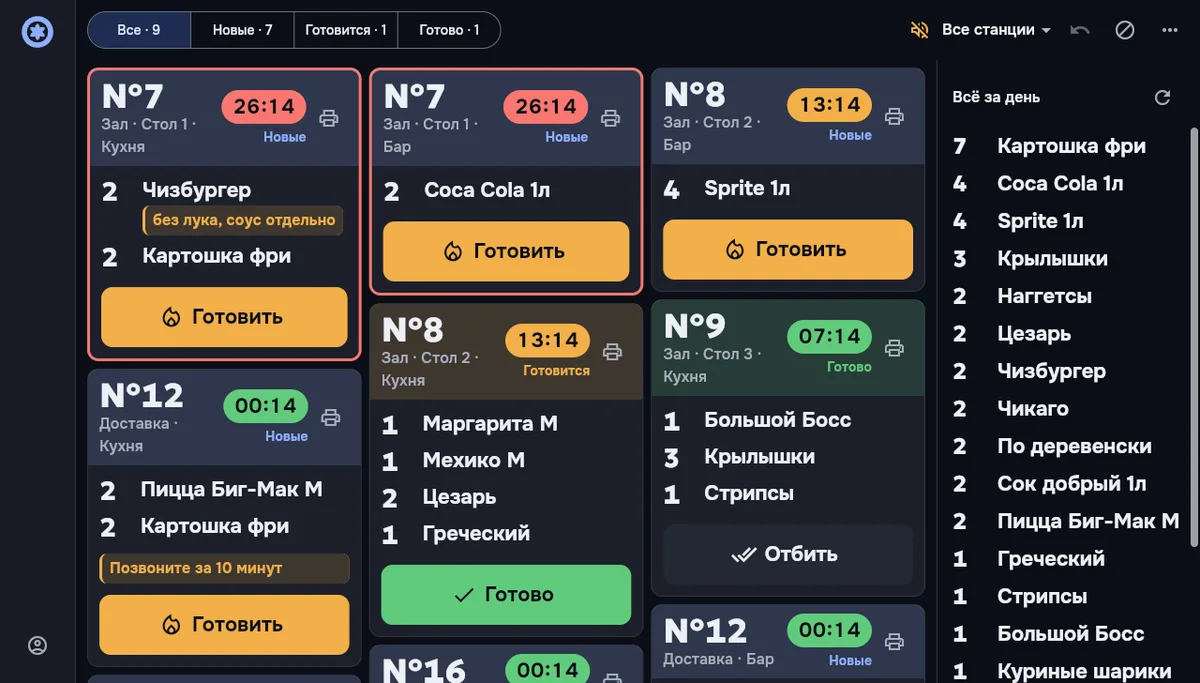This screenshot has width=1200, height=683.
Task: Click the 07:14 timer on order №9
Action: click(830, 337)
